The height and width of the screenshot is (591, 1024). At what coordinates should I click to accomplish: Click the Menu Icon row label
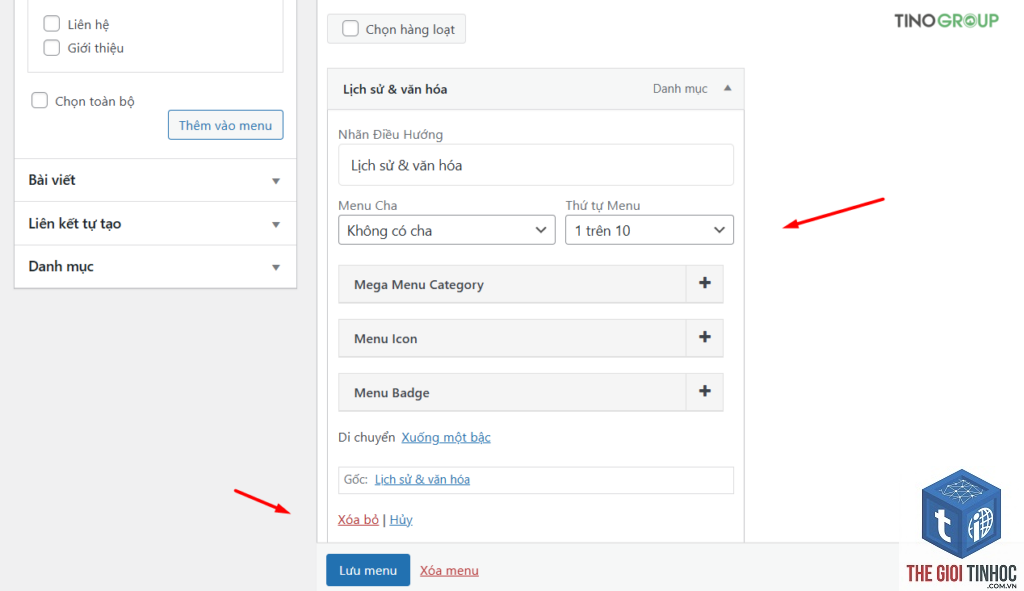(x=385, y=339)
